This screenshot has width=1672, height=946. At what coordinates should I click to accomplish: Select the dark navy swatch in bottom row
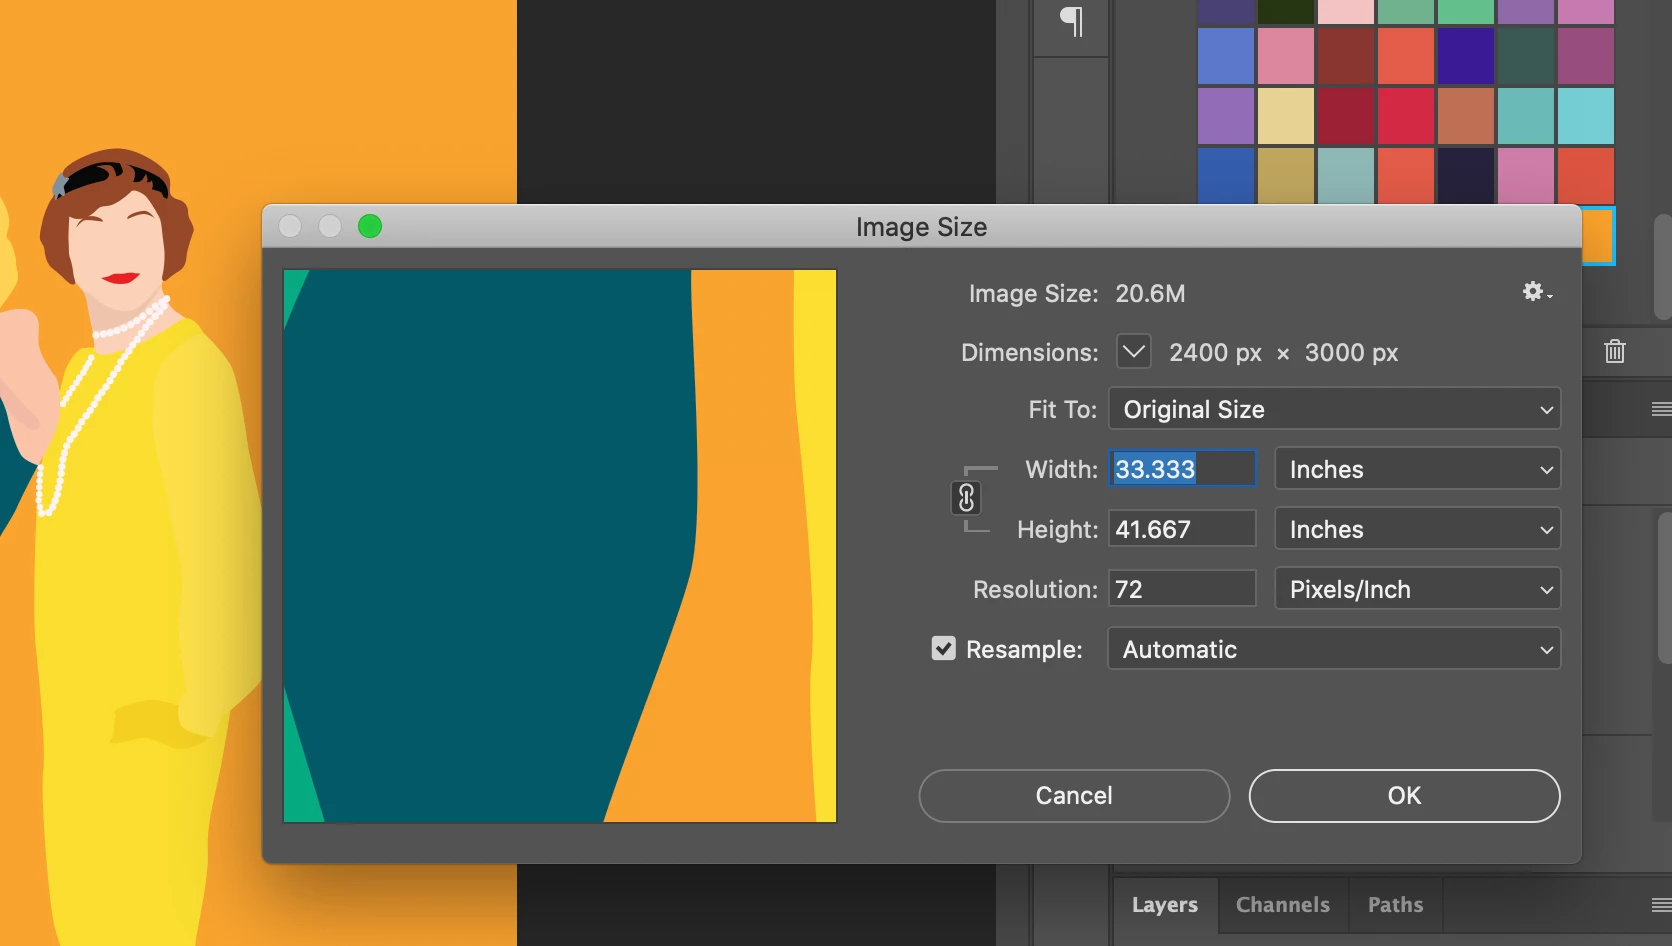click(x=1466, y=176)
